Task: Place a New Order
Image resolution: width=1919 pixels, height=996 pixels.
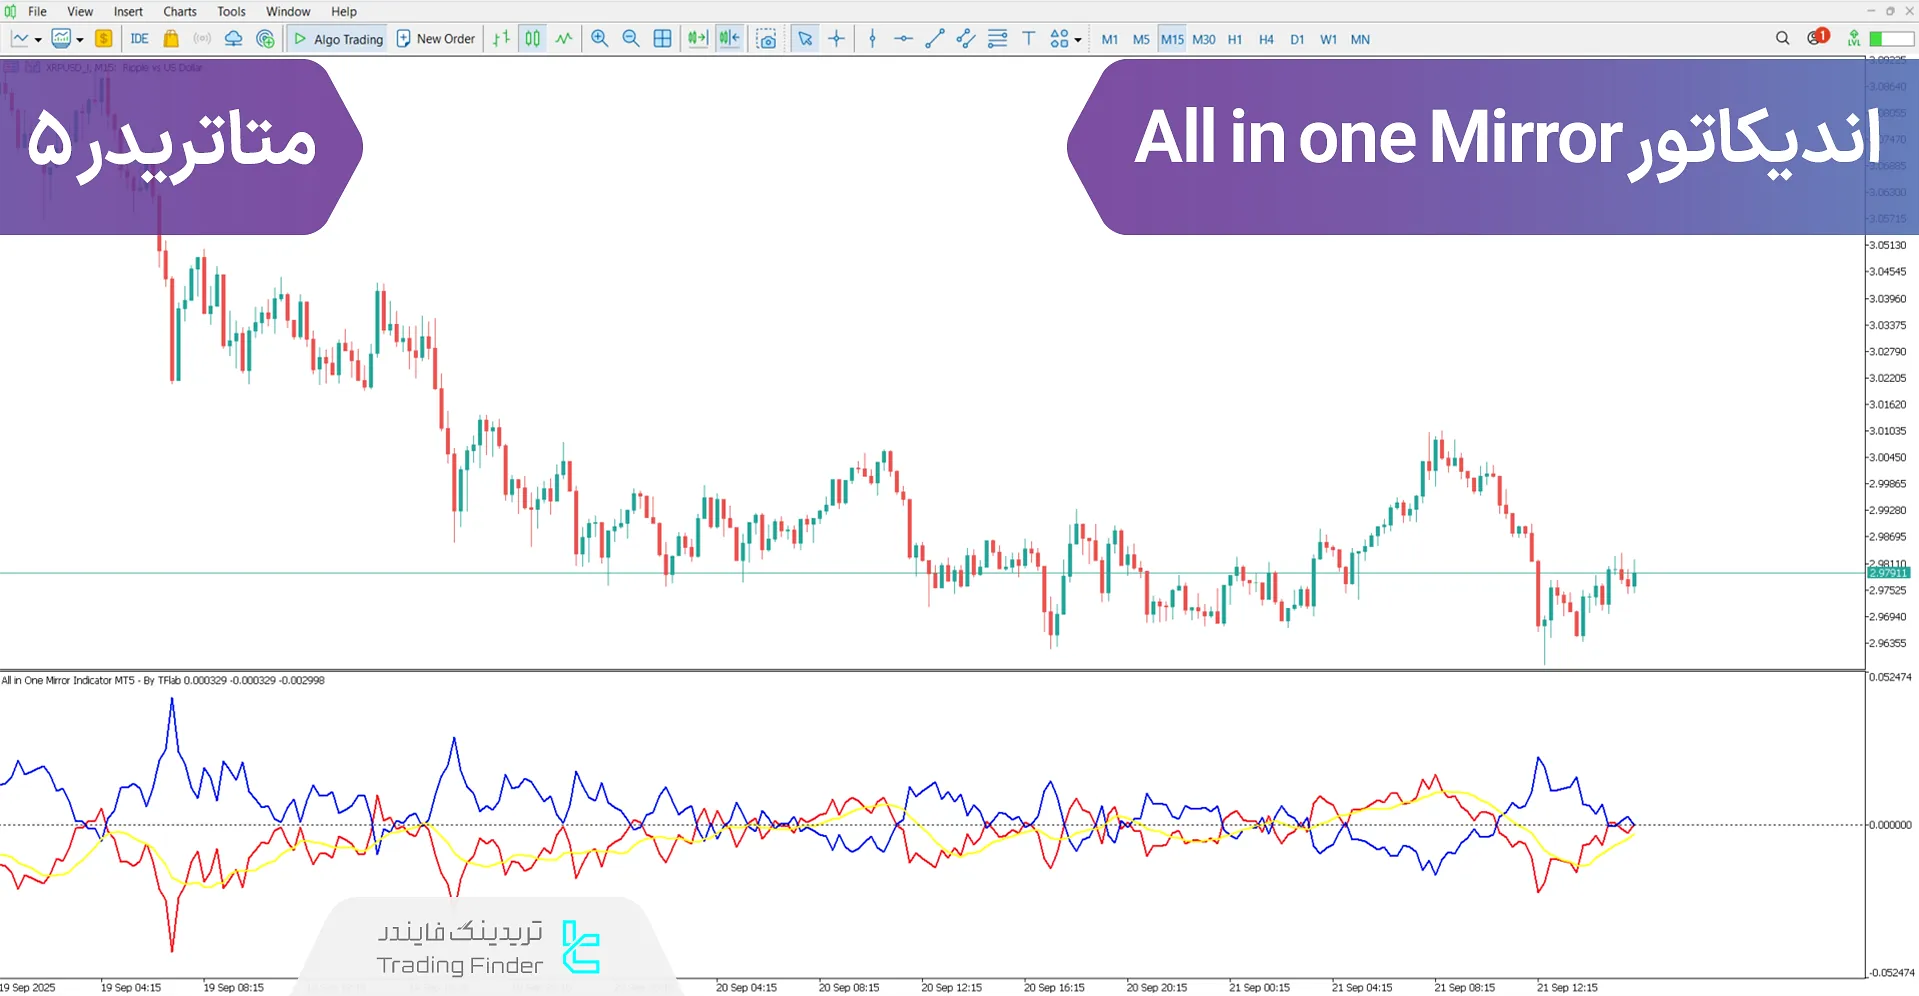Action: point(435,38)
